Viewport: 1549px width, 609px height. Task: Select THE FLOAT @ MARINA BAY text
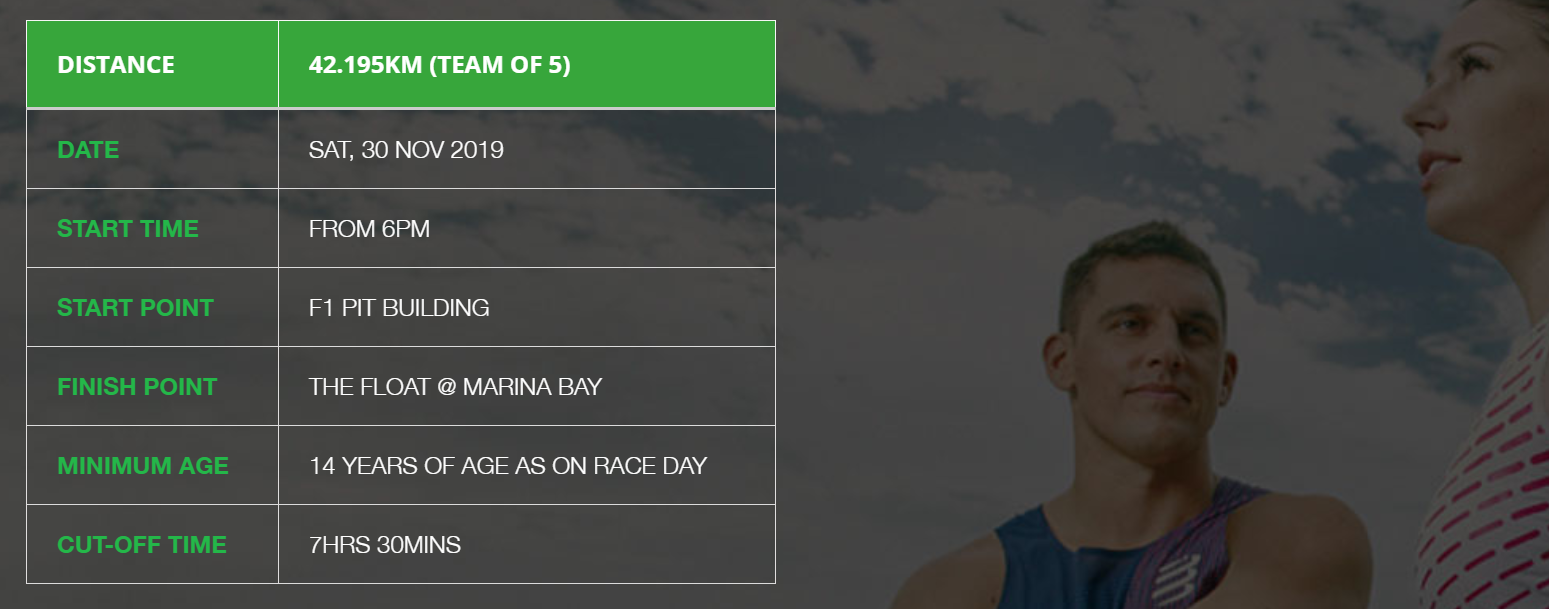(455, 387)
